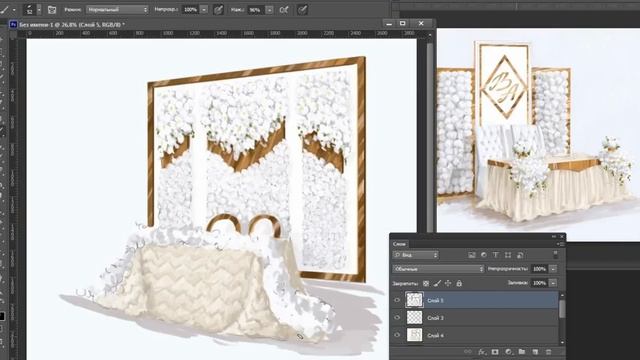Screen dimensions: 640x360
Task: Lock transparent pixels in Layers panel
Action: pyautogui.click(x=426, y=283)
